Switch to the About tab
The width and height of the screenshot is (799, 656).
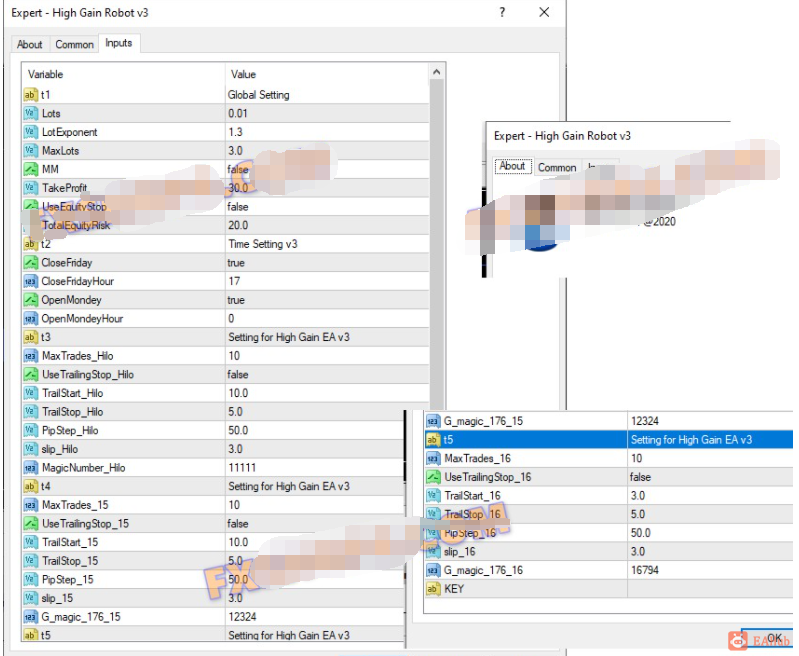30,44
